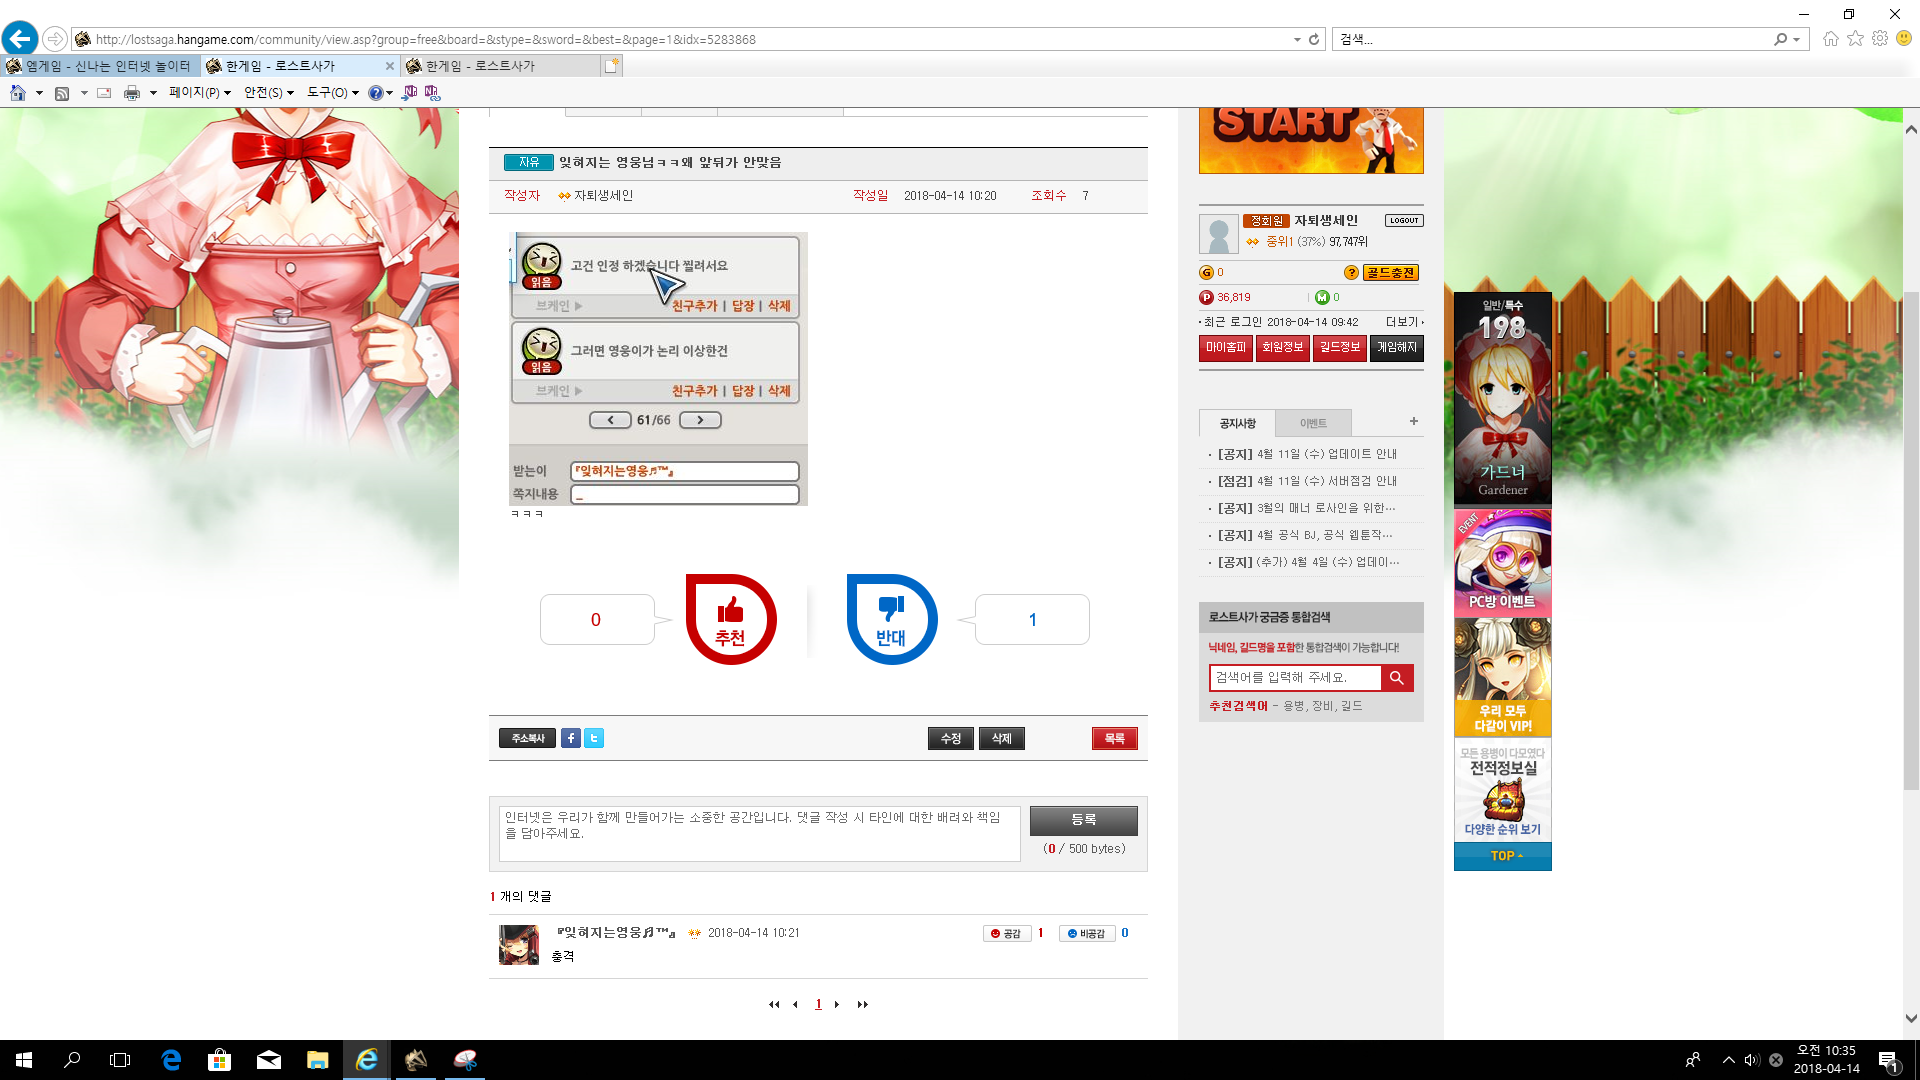This screenshot has height=1080, width=1920.
Task: Click the 공감 button on the comment
Action: pos(1007,933)
